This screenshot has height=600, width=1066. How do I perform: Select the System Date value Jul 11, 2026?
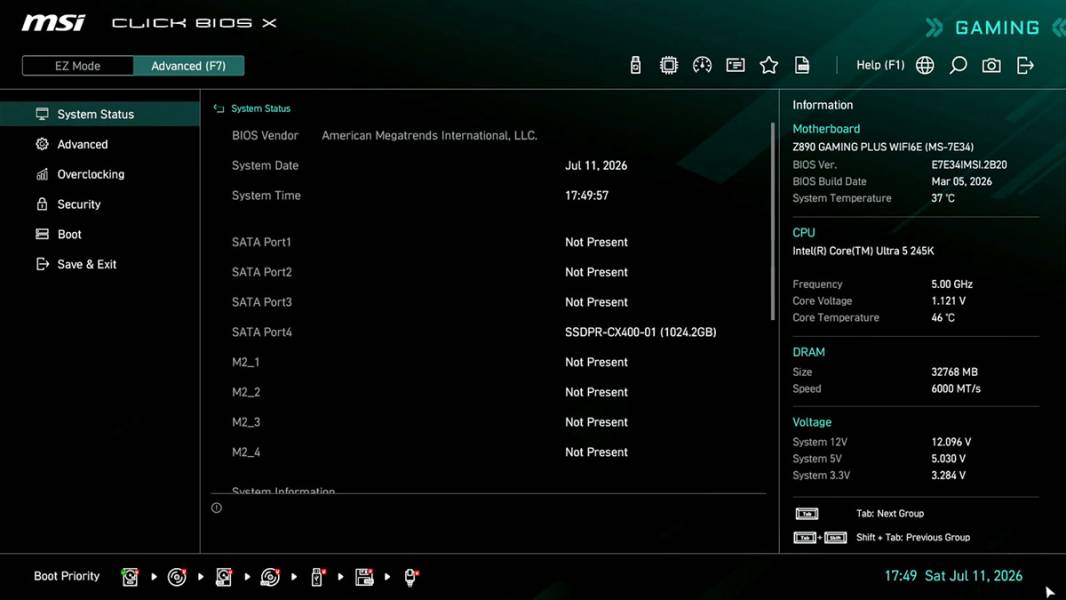pyautogui.click(x=596, y=165)
